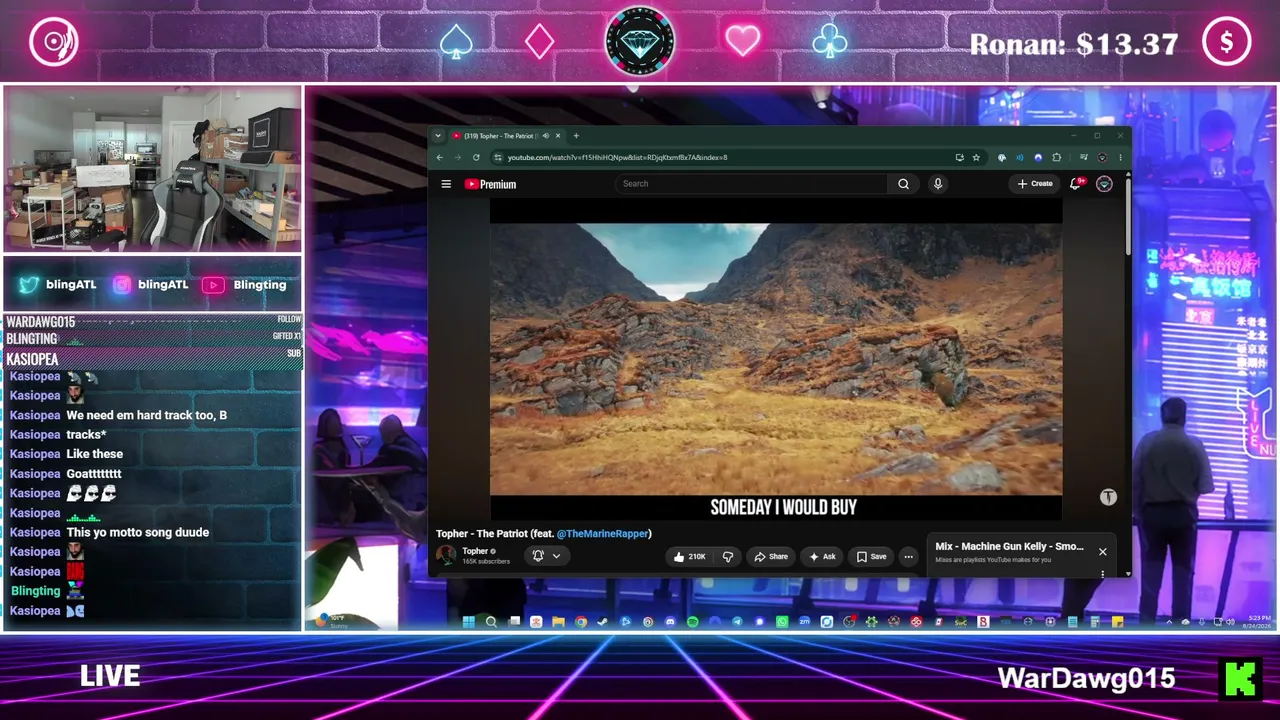Open Topher channel avatar

point(446,556)
